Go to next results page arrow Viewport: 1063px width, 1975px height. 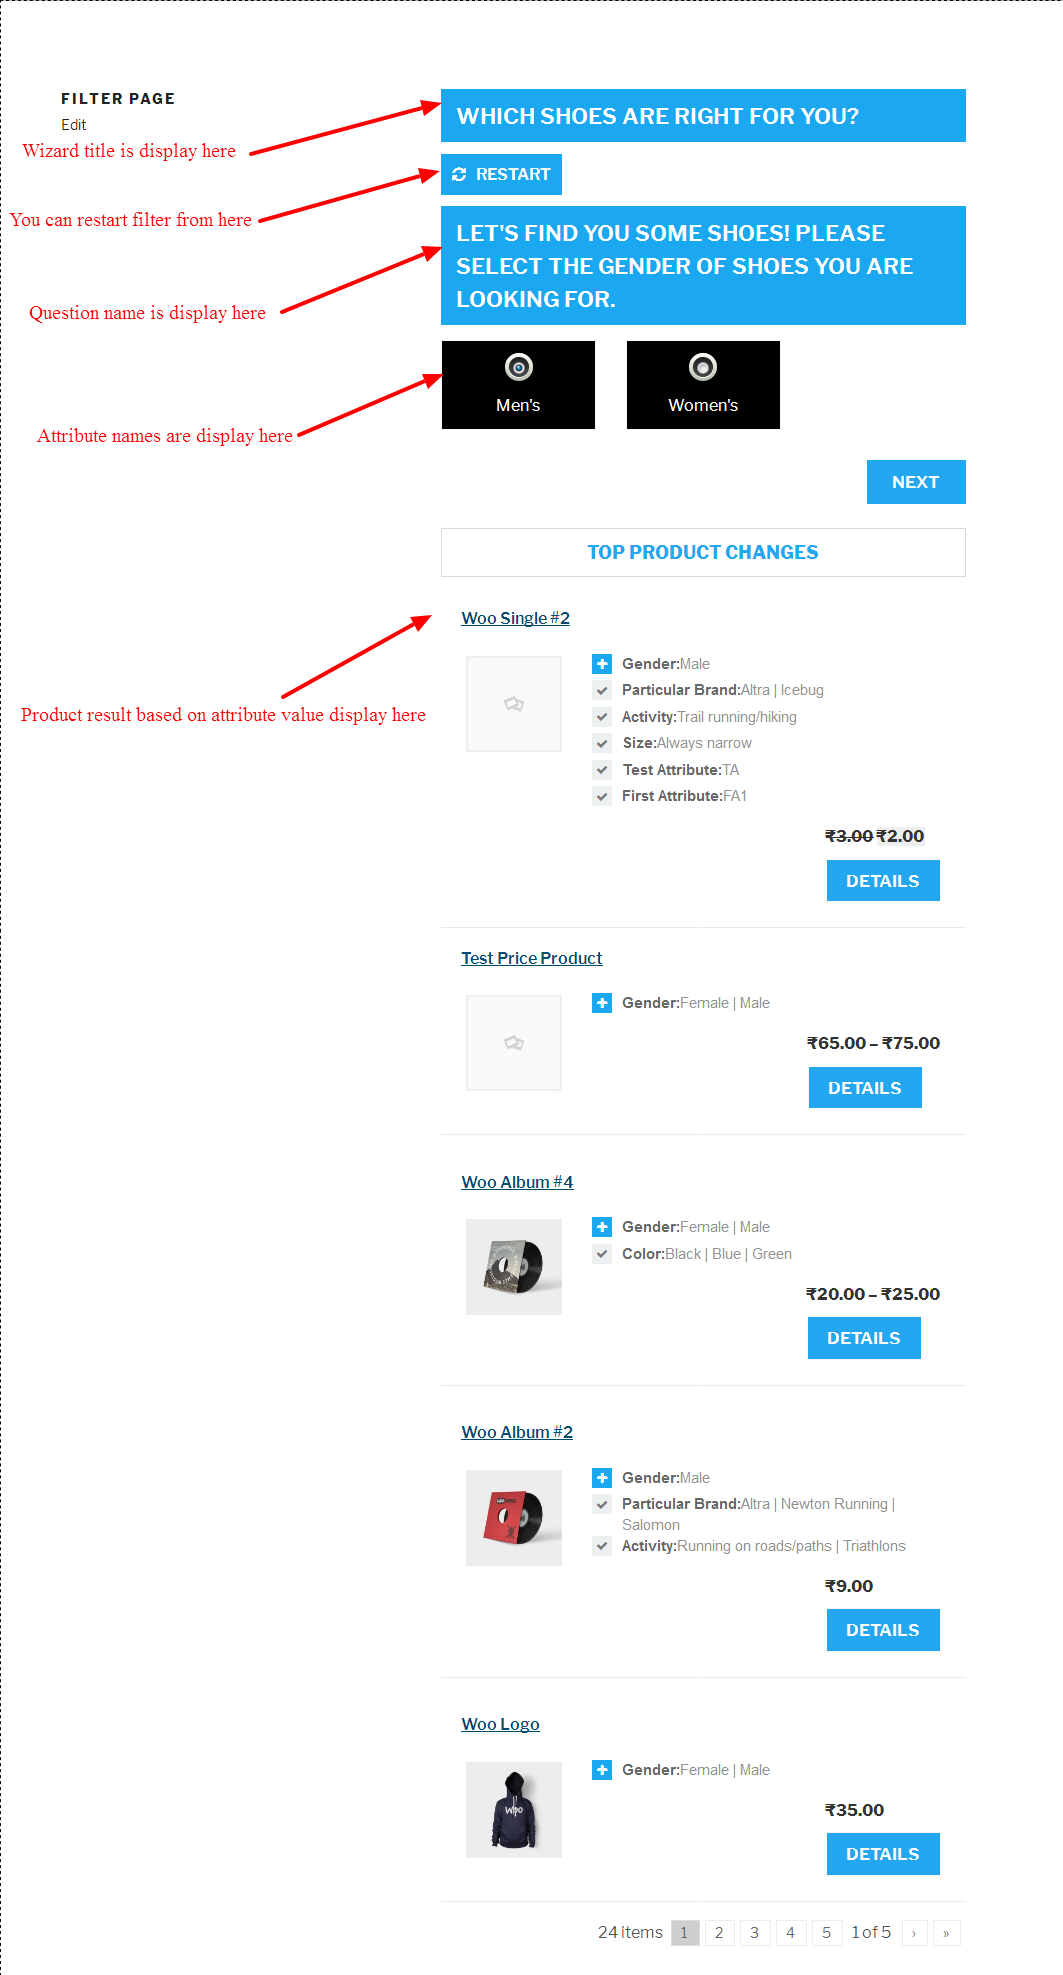pyautogui.click(x=914, y=1933)
